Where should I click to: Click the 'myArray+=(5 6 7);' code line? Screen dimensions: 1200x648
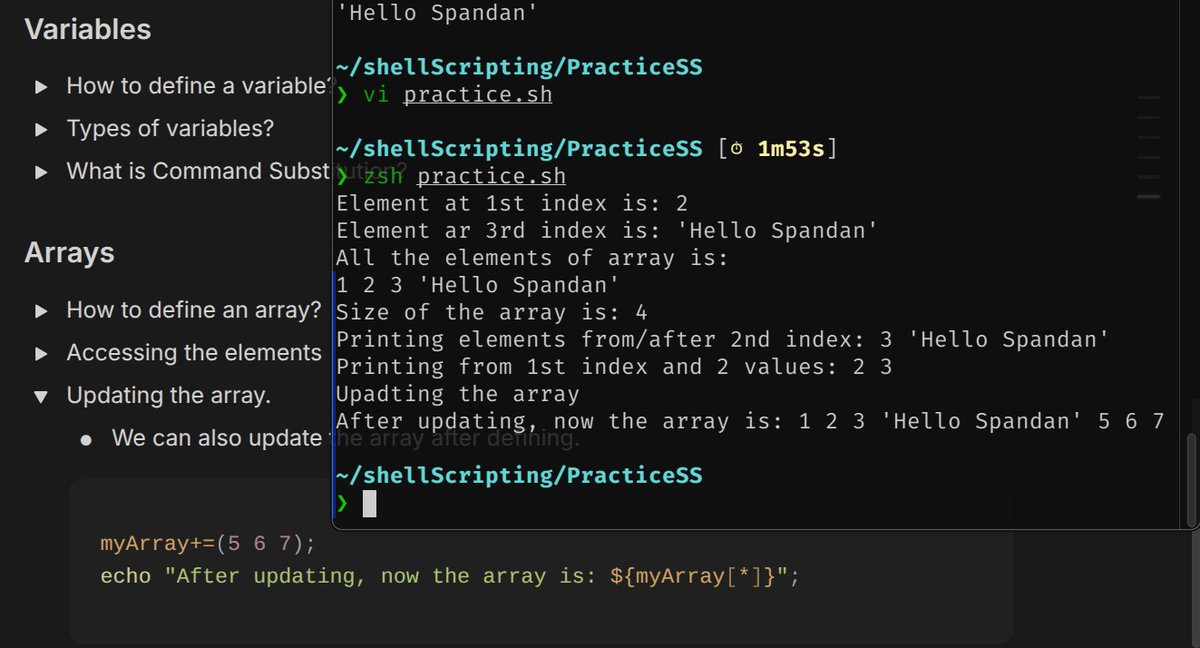click(x=208, y=544)
